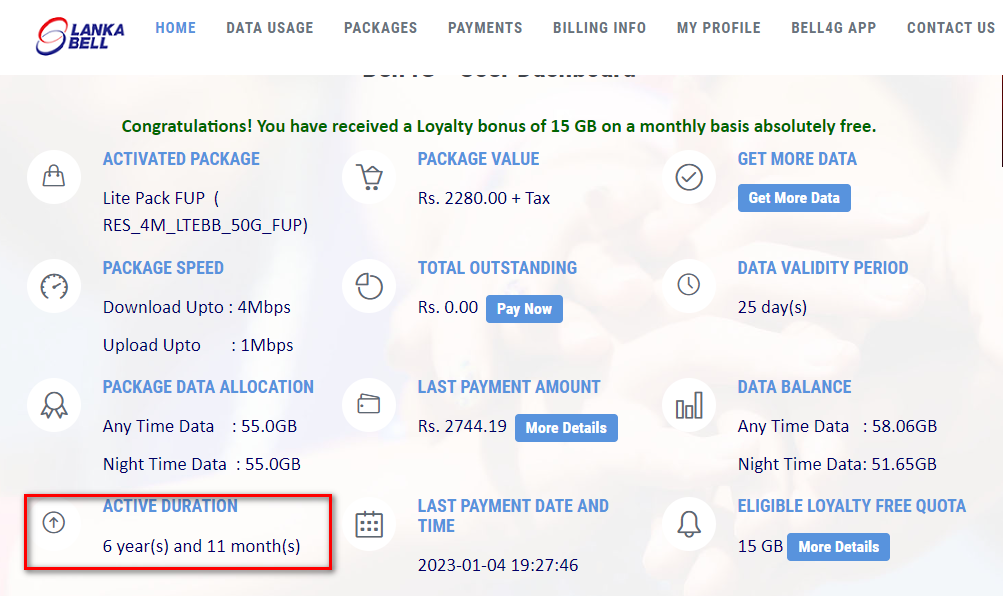The width and height of the screenshot is (1003, 600).
Task: Navigate to PAYMENTS
Action: pos(485,28)
